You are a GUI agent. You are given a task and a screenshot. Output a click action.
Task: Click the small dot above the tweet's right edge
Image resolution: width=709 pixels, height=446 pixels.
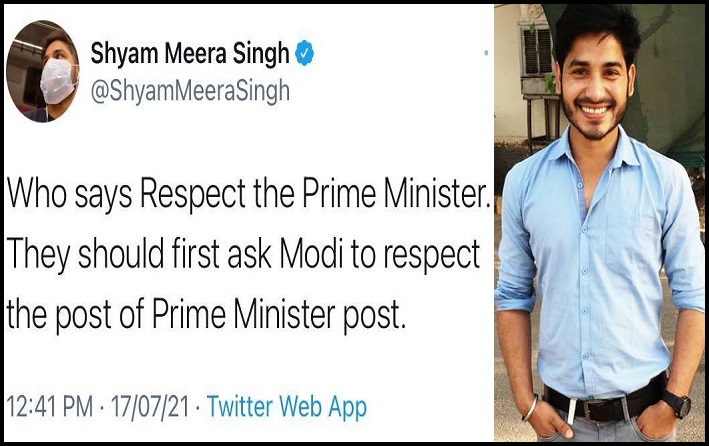click(484, 50)
